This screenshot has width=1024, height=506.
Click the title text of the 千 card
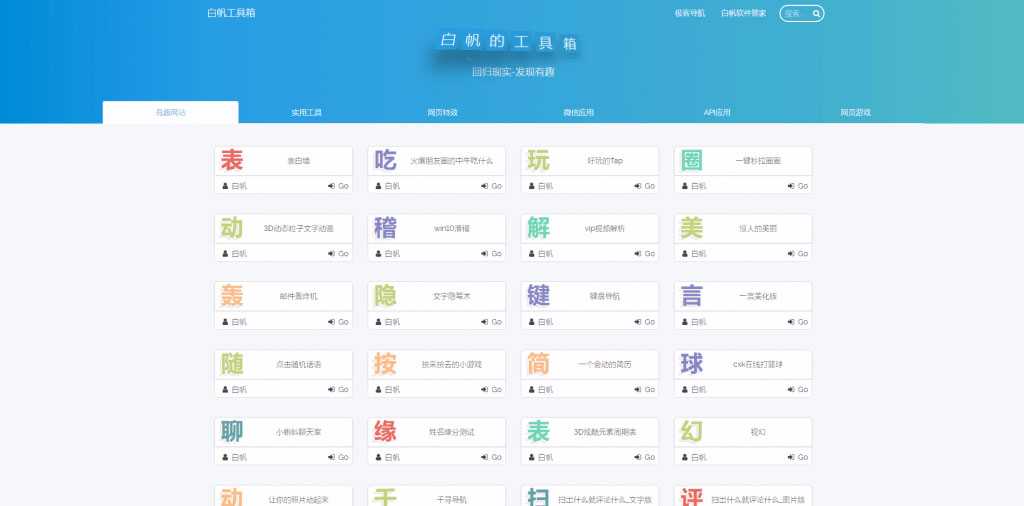pyautogui.click(x=451, y=500)
